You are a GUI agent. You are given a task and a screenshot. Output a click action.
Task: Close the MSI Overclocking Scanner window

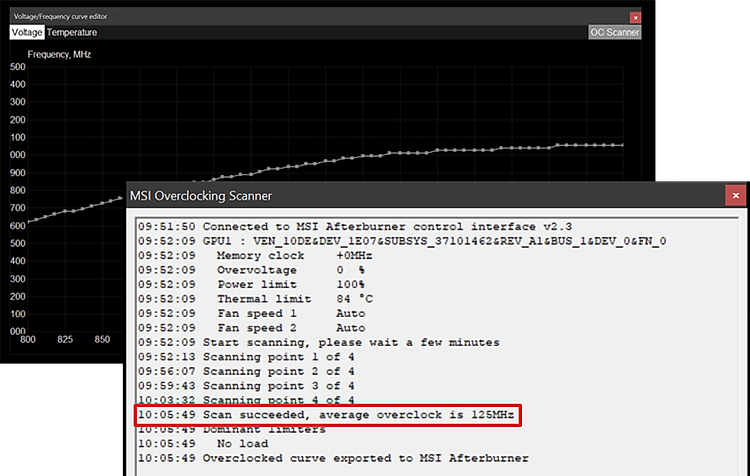click(x=736, y=196)
